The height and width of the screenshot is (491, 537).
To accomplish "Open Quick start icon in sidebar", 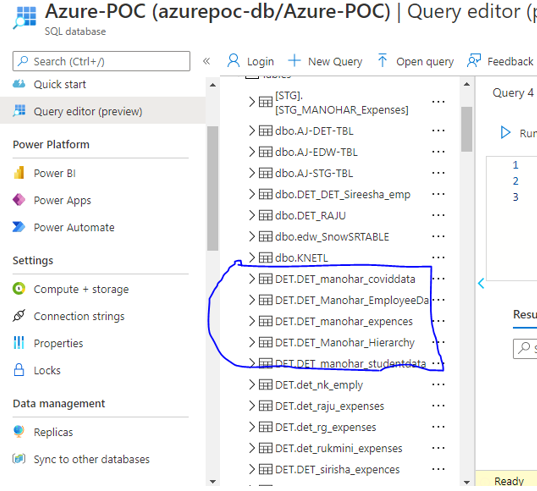I will 19,84.
